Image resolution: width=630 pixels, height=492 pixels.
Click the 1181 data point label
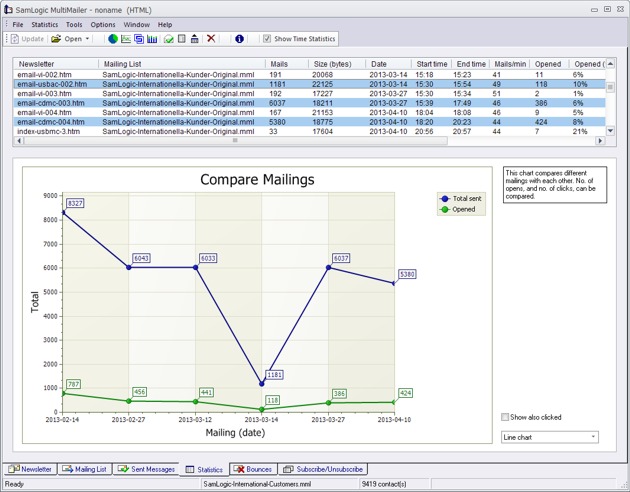(x=274, y=375)
